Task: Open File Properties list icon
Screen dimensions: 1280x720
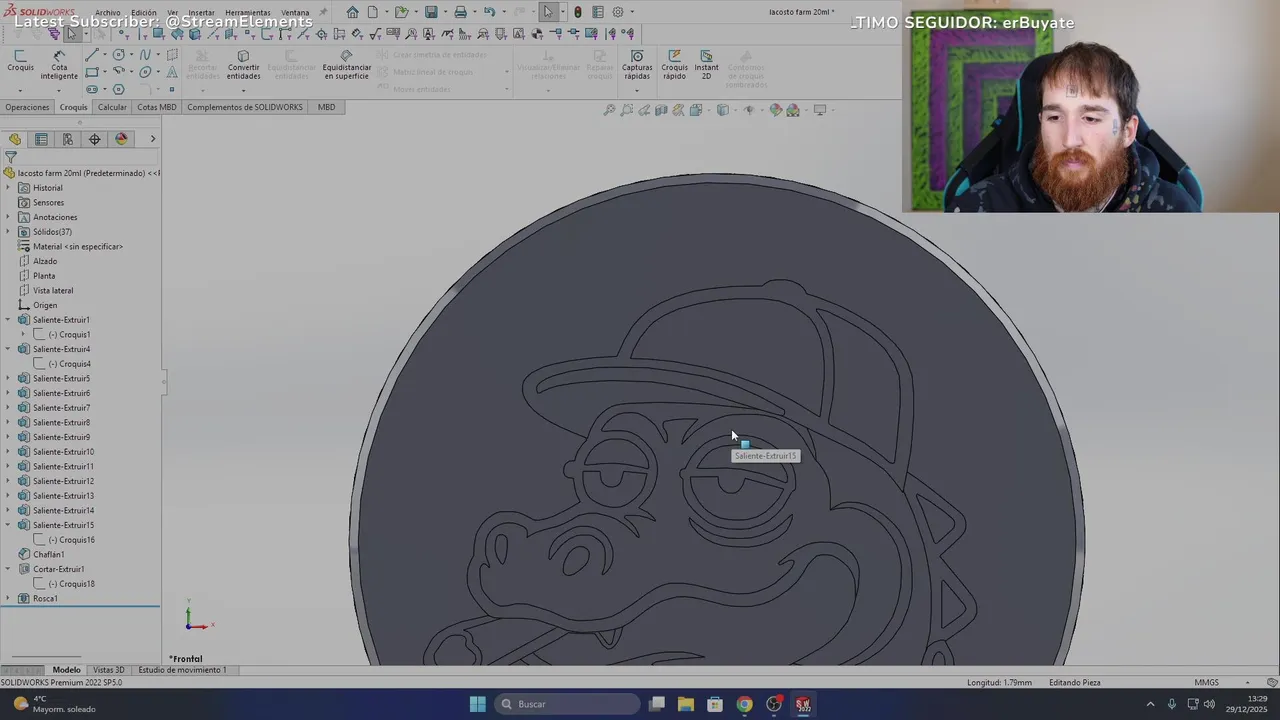Action: coord(598,12)
